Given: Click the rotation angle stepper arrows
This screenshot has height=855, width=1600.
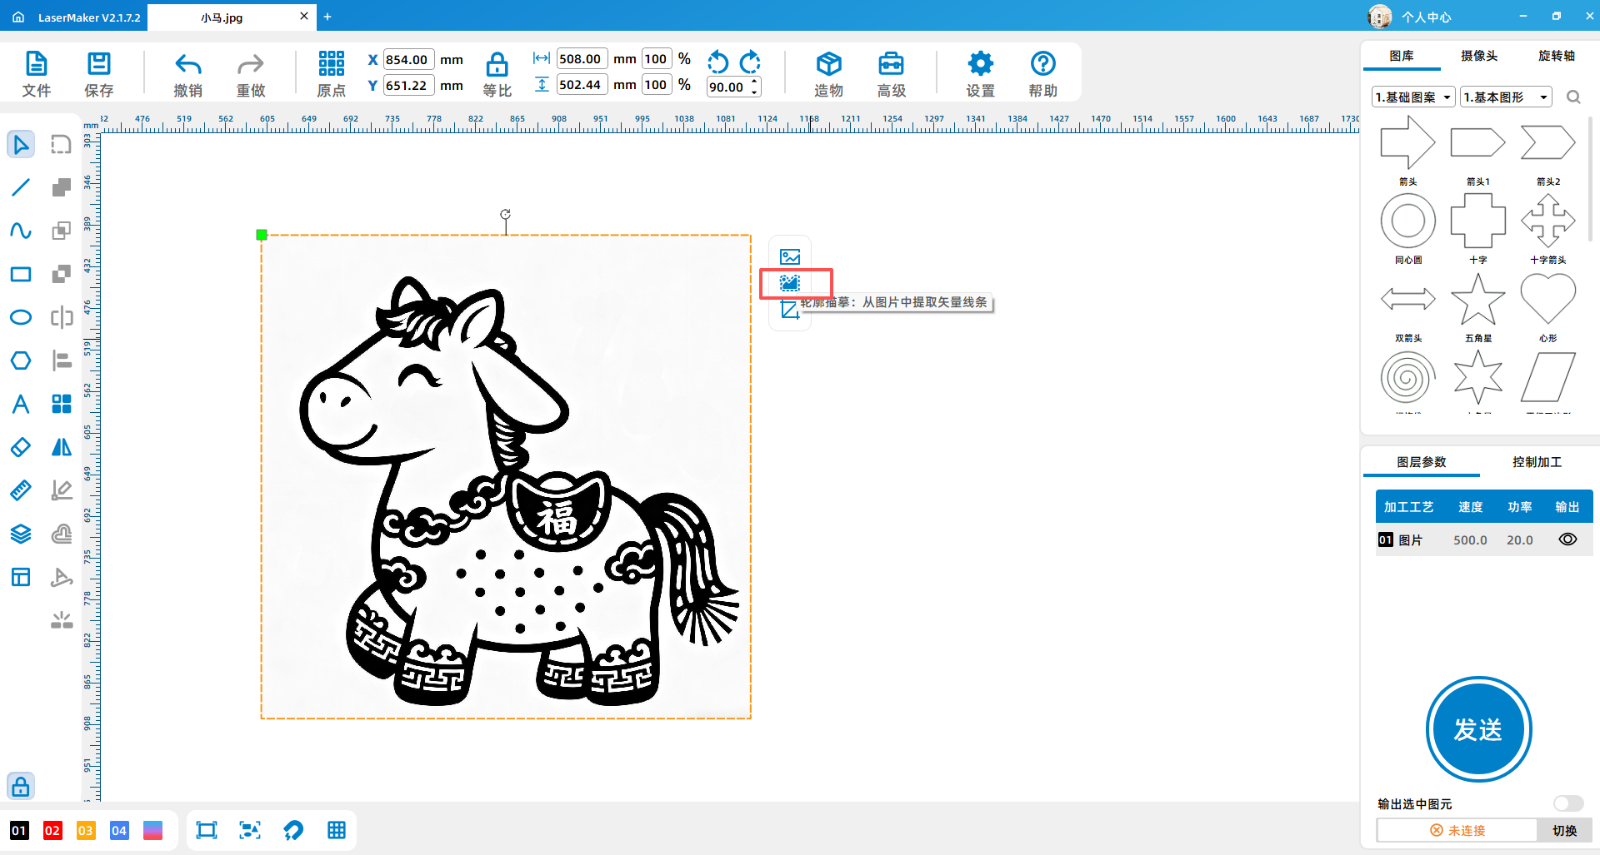Looking at the screenshot, I should coord(755,87).
